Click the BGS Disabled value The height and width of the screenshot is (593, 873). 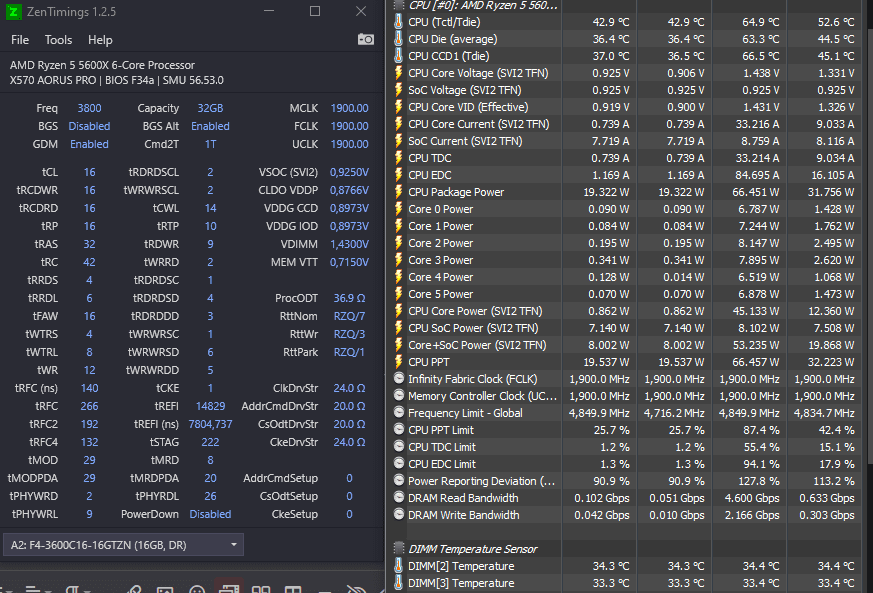[89, 126]
